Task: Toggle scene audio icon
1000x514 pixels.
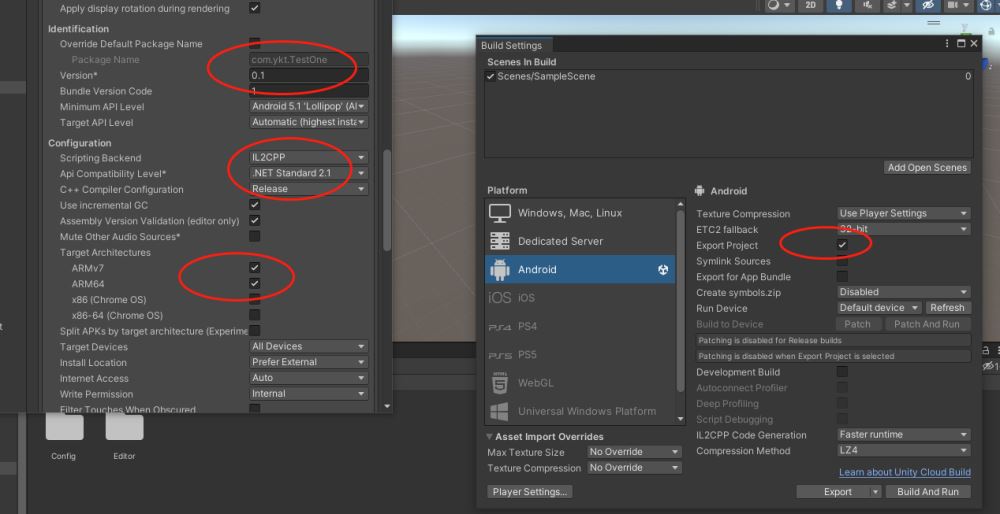Action: (866, 6)
